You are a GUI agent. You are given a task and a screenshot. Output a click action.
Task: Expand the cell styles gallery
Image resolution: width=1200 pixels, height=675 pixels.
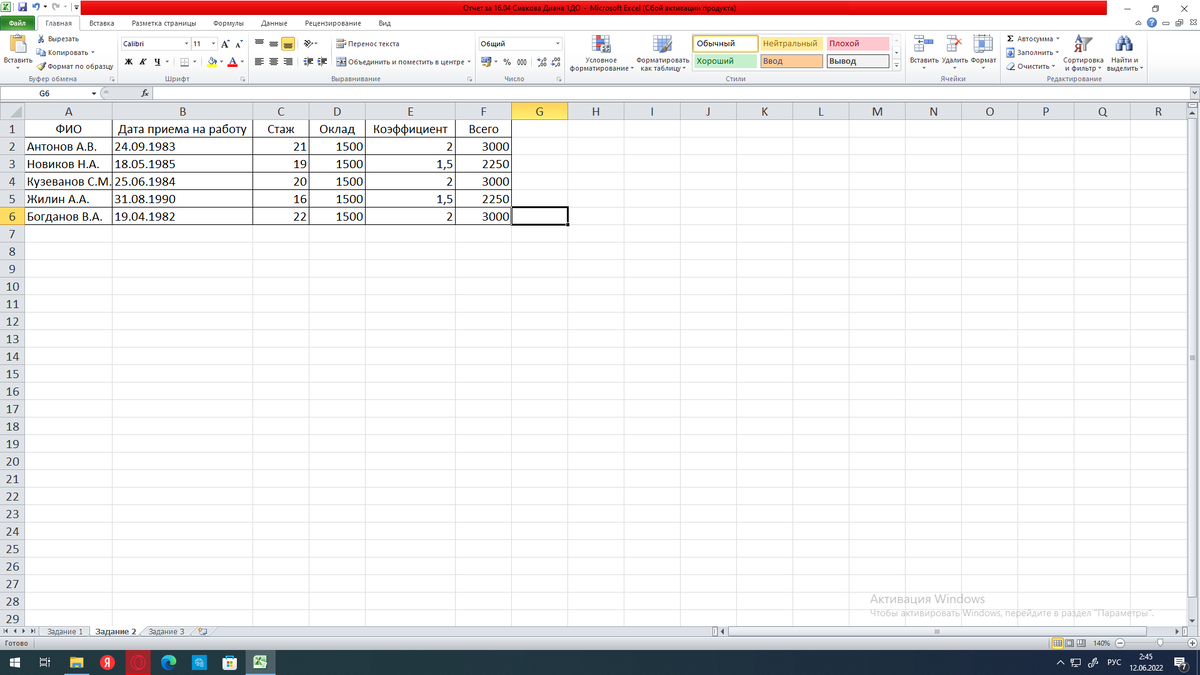coord(896,67)
